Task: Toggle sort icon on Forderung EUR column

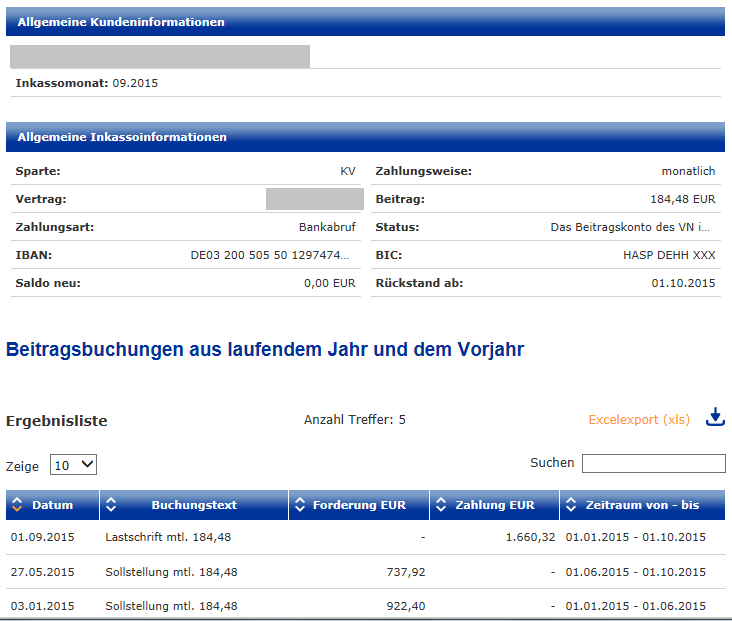Action: (x=301, y=505)
